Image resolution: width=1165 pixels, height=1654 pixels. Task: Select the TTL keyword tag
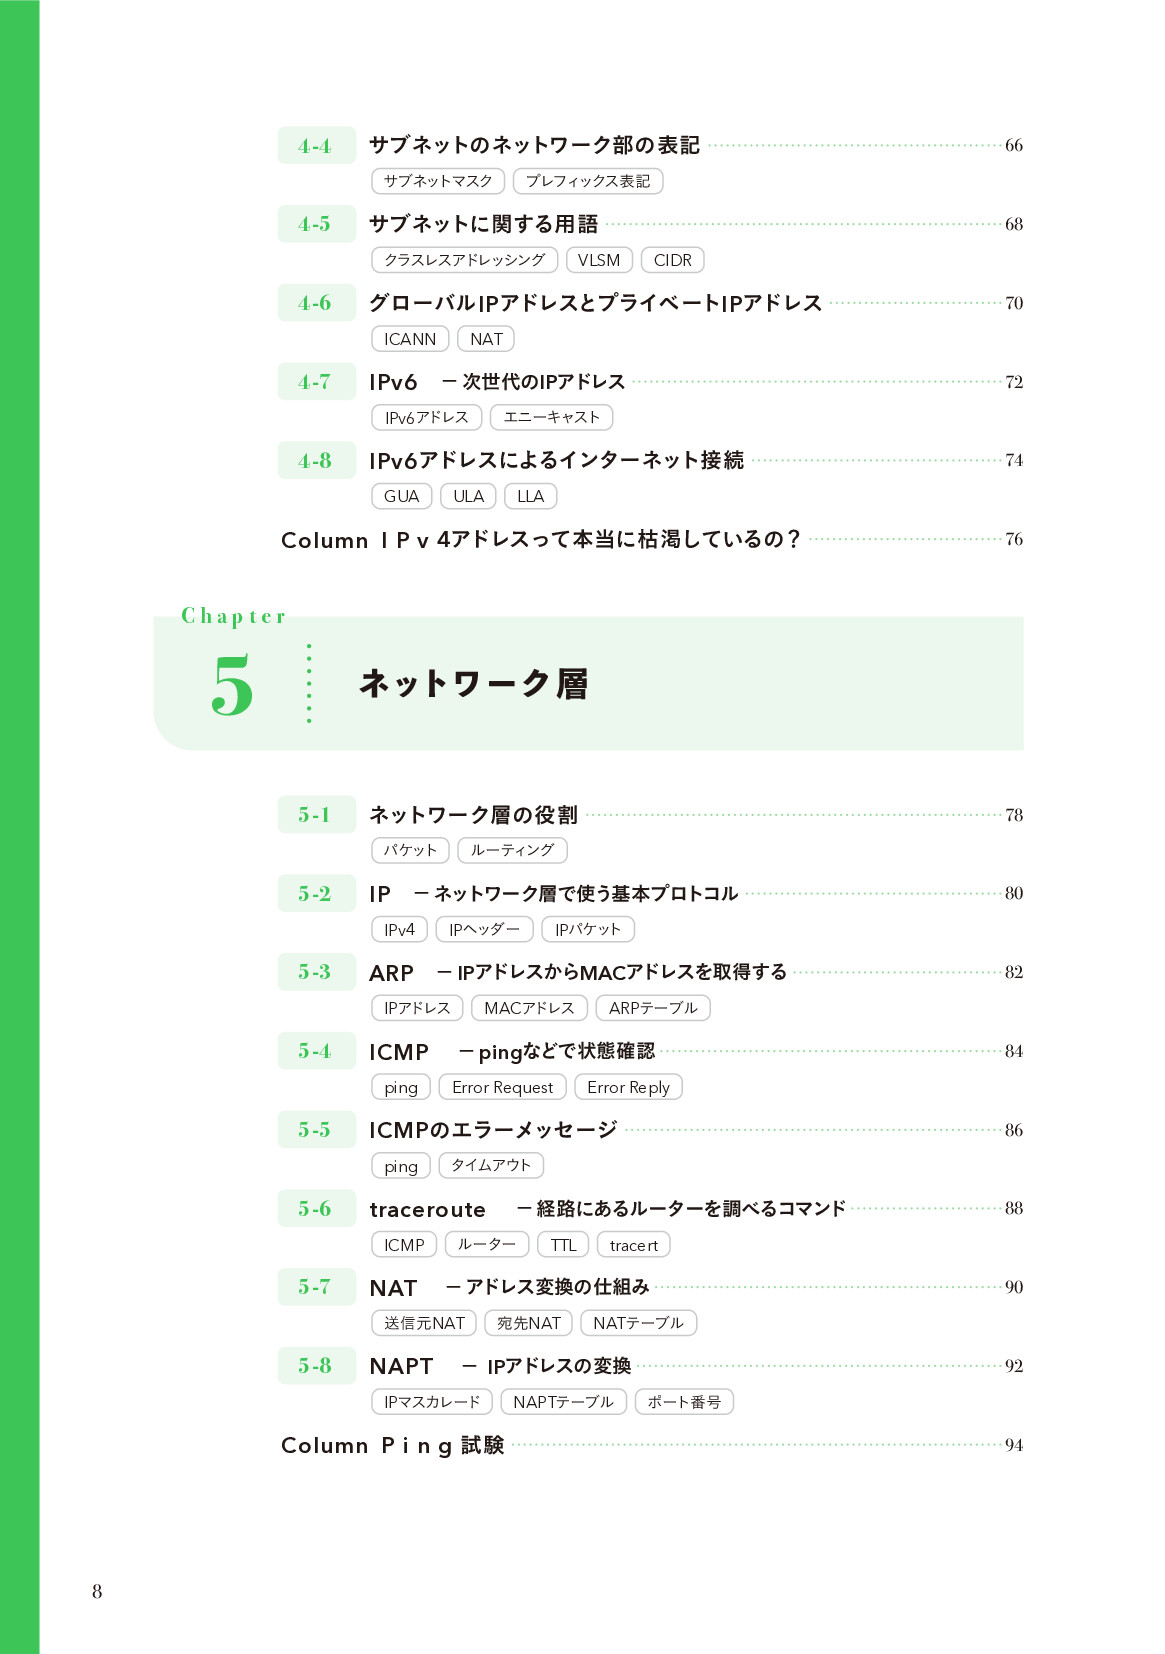coord(563,1245)
